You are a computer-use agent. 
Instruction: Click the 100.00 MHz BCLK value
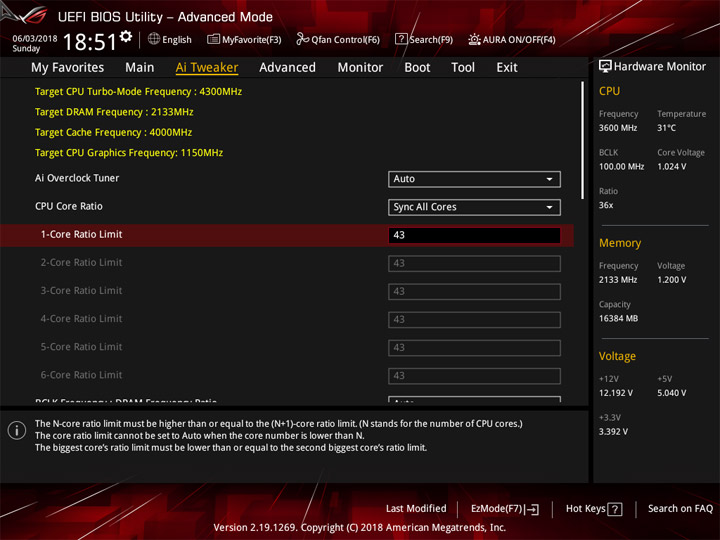point(621,166)
